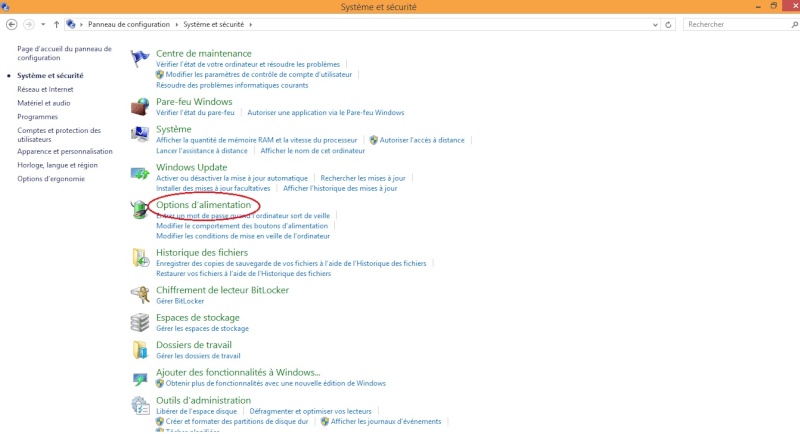Click the Espaces de stockage drives icon

pos(140,323)
